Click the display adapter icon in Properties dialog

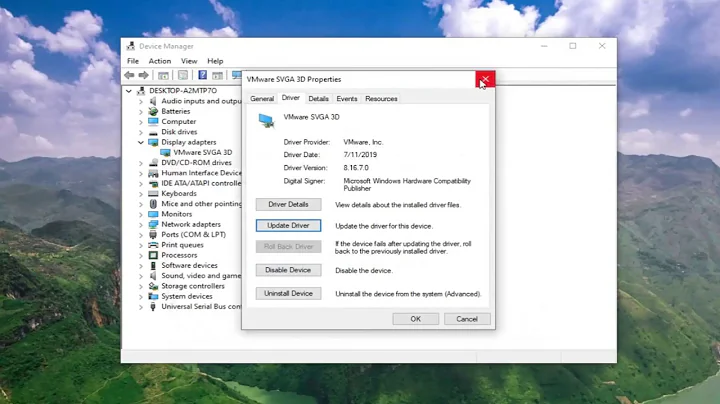click(266, 121)
